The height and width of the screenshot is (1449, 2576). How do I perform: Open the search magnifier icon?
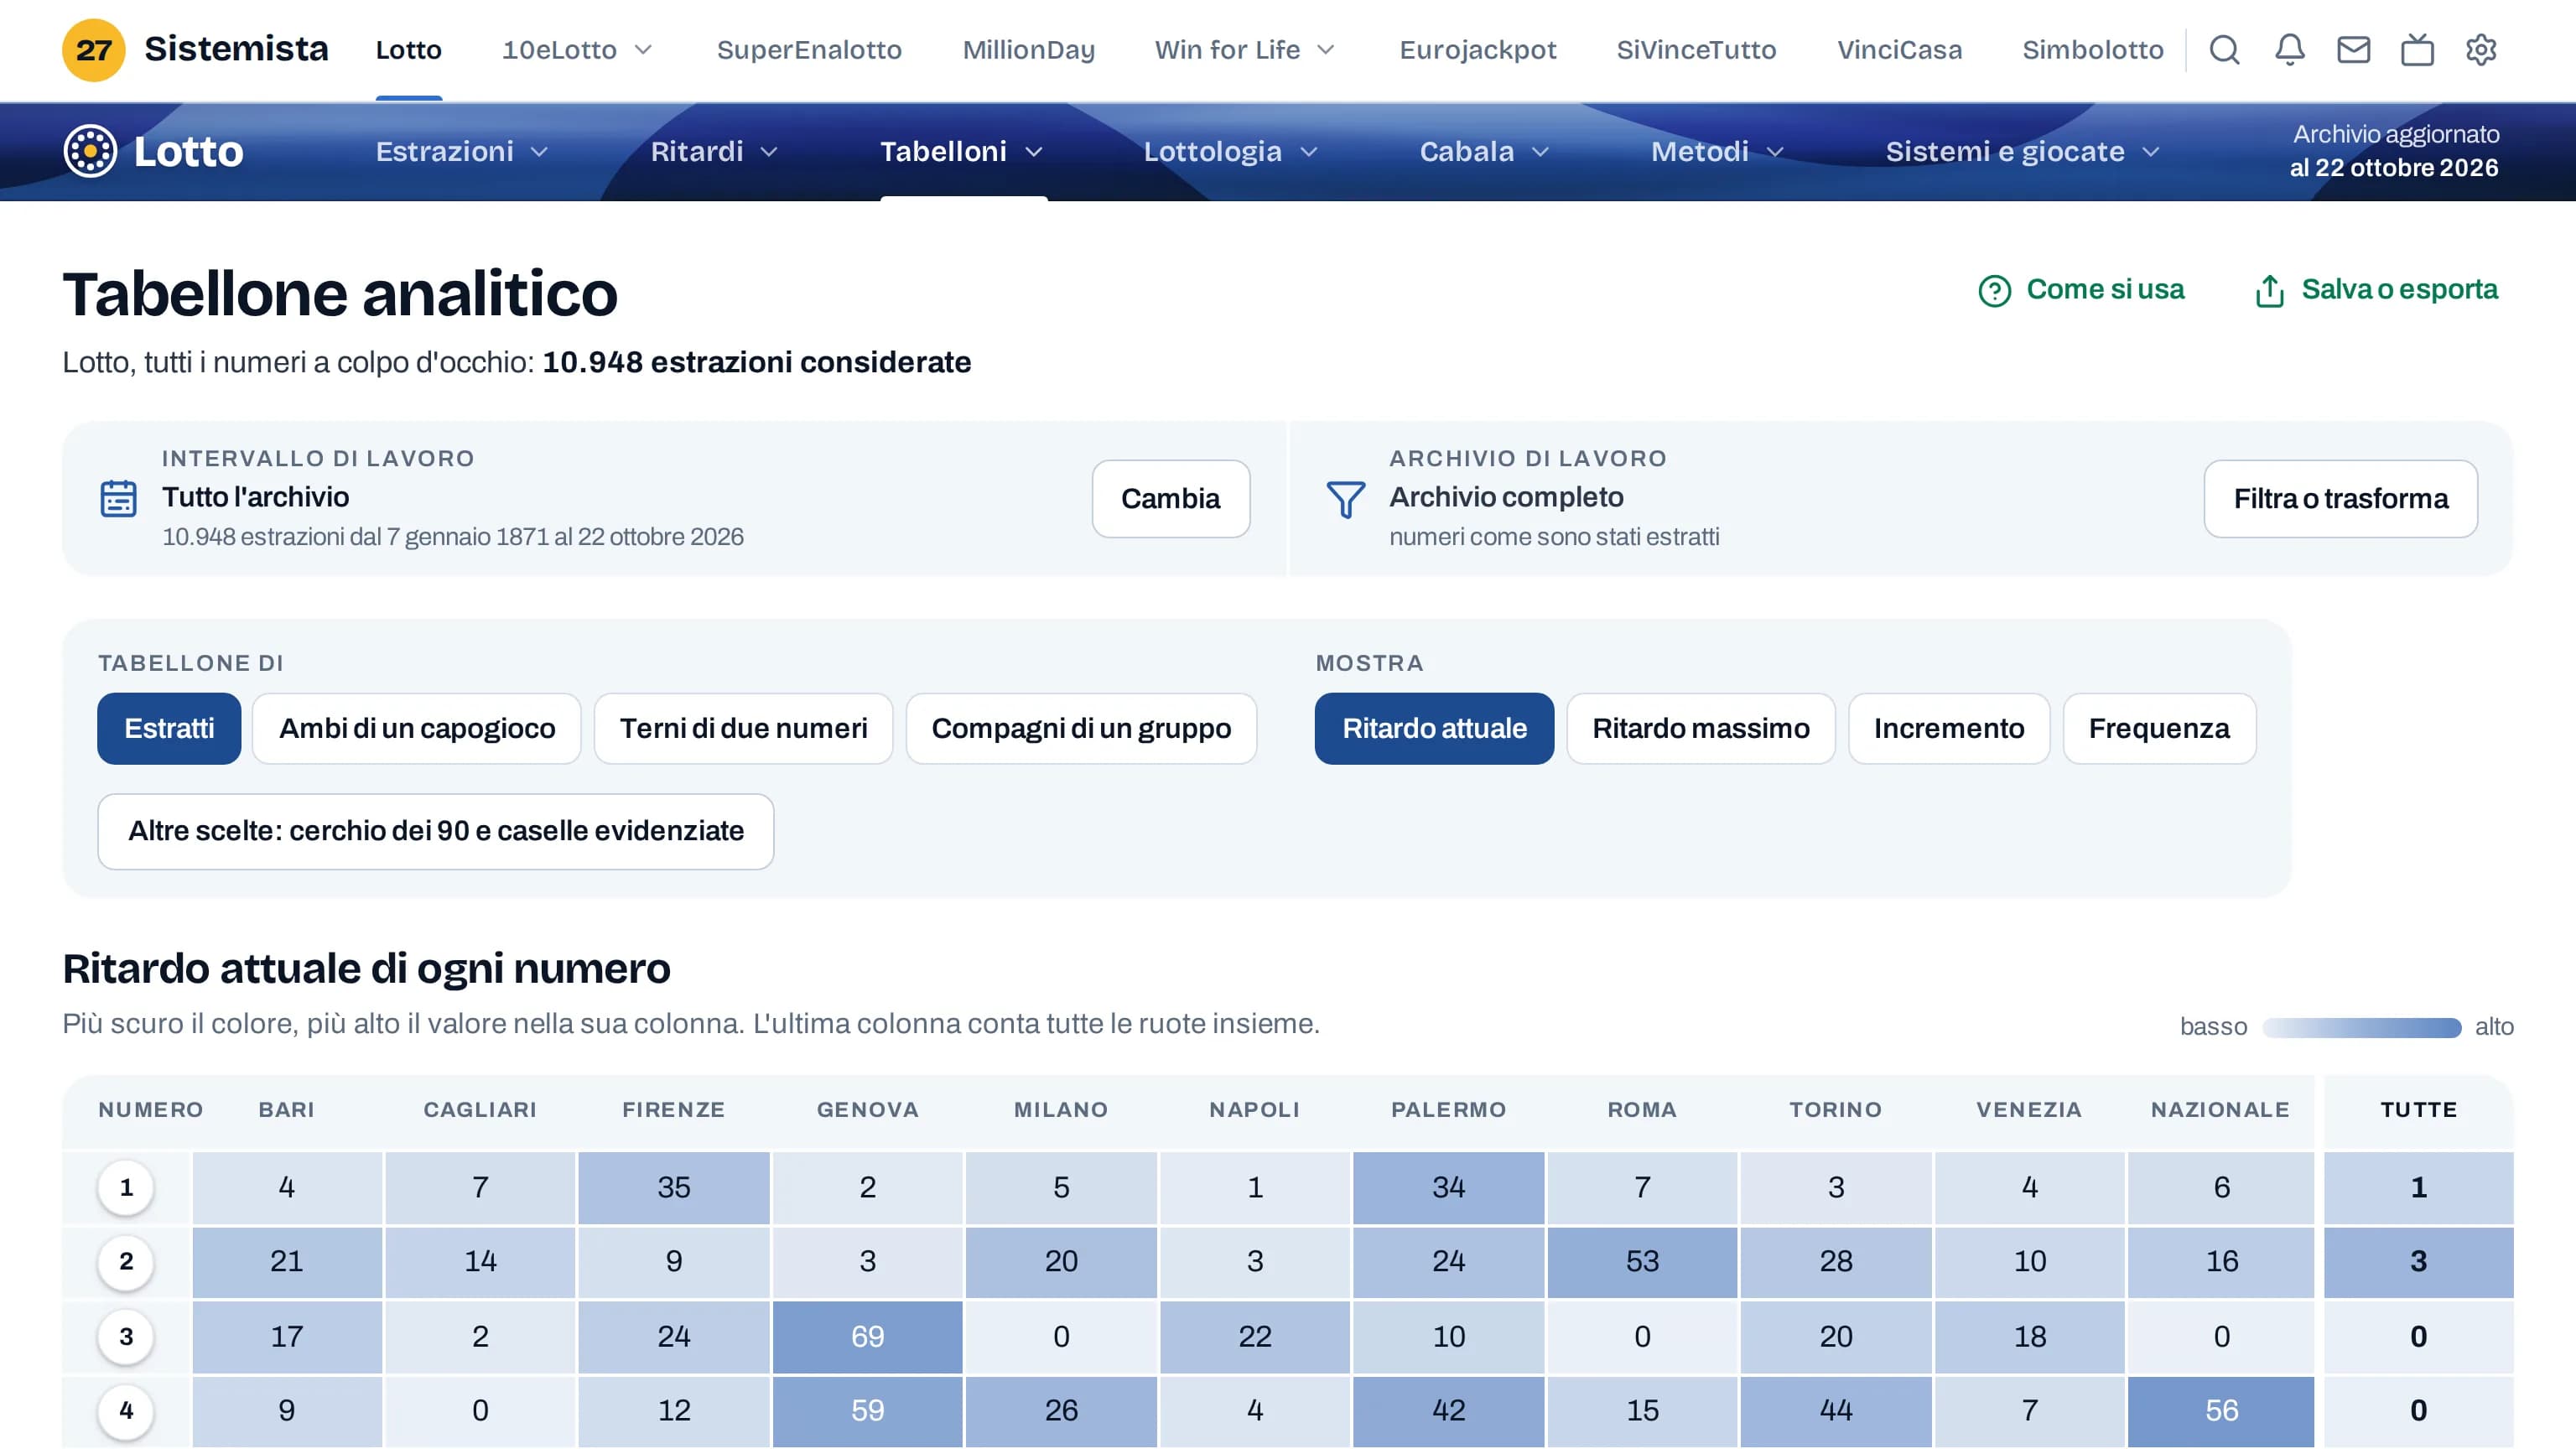click(x=2224, y=49)
